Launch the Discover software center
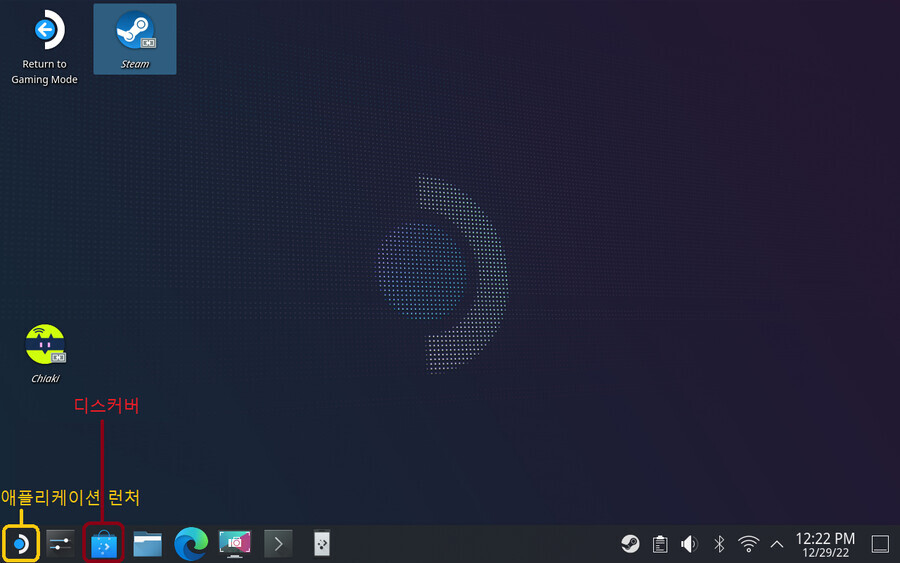 tap(104, 544)
